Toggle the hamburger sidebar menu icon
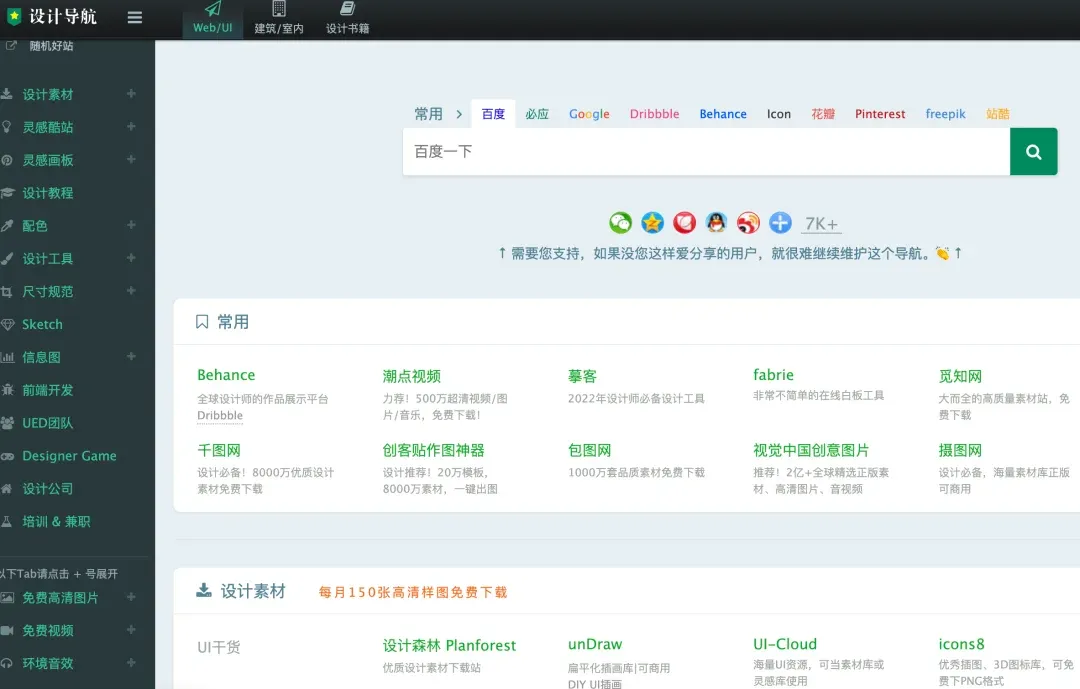The height and width of the screenshot is (689, 1080). coord(135,17)
